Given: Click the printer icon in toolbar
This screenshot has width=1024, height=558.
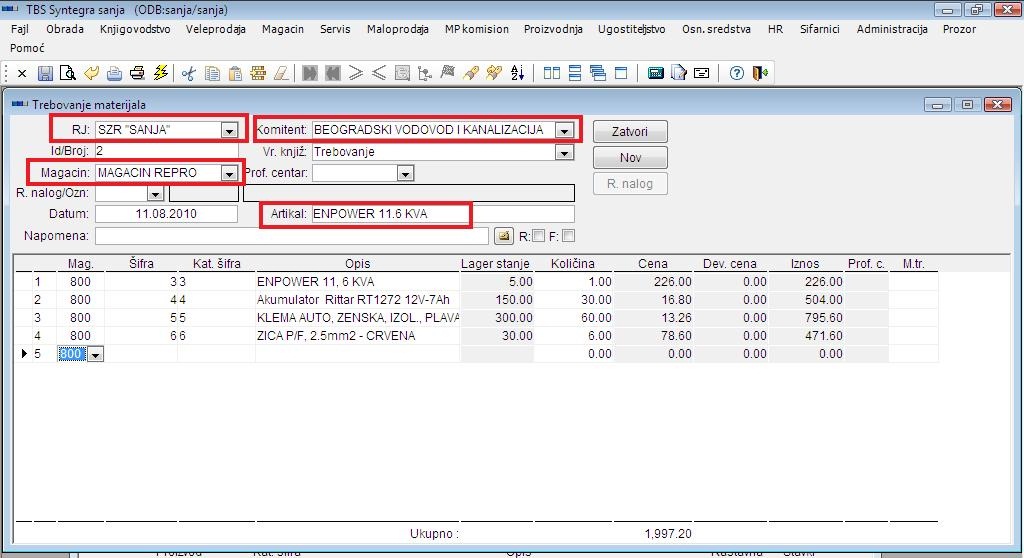Looking at the screenshot, I should tap(137, 73).
